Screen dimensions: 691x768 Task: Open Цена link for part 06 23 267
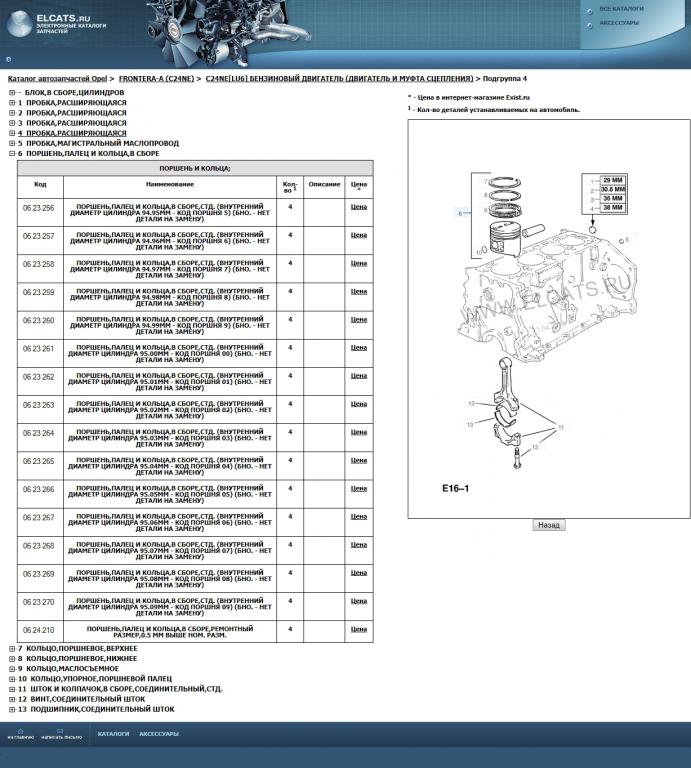[x=358, y=517]
